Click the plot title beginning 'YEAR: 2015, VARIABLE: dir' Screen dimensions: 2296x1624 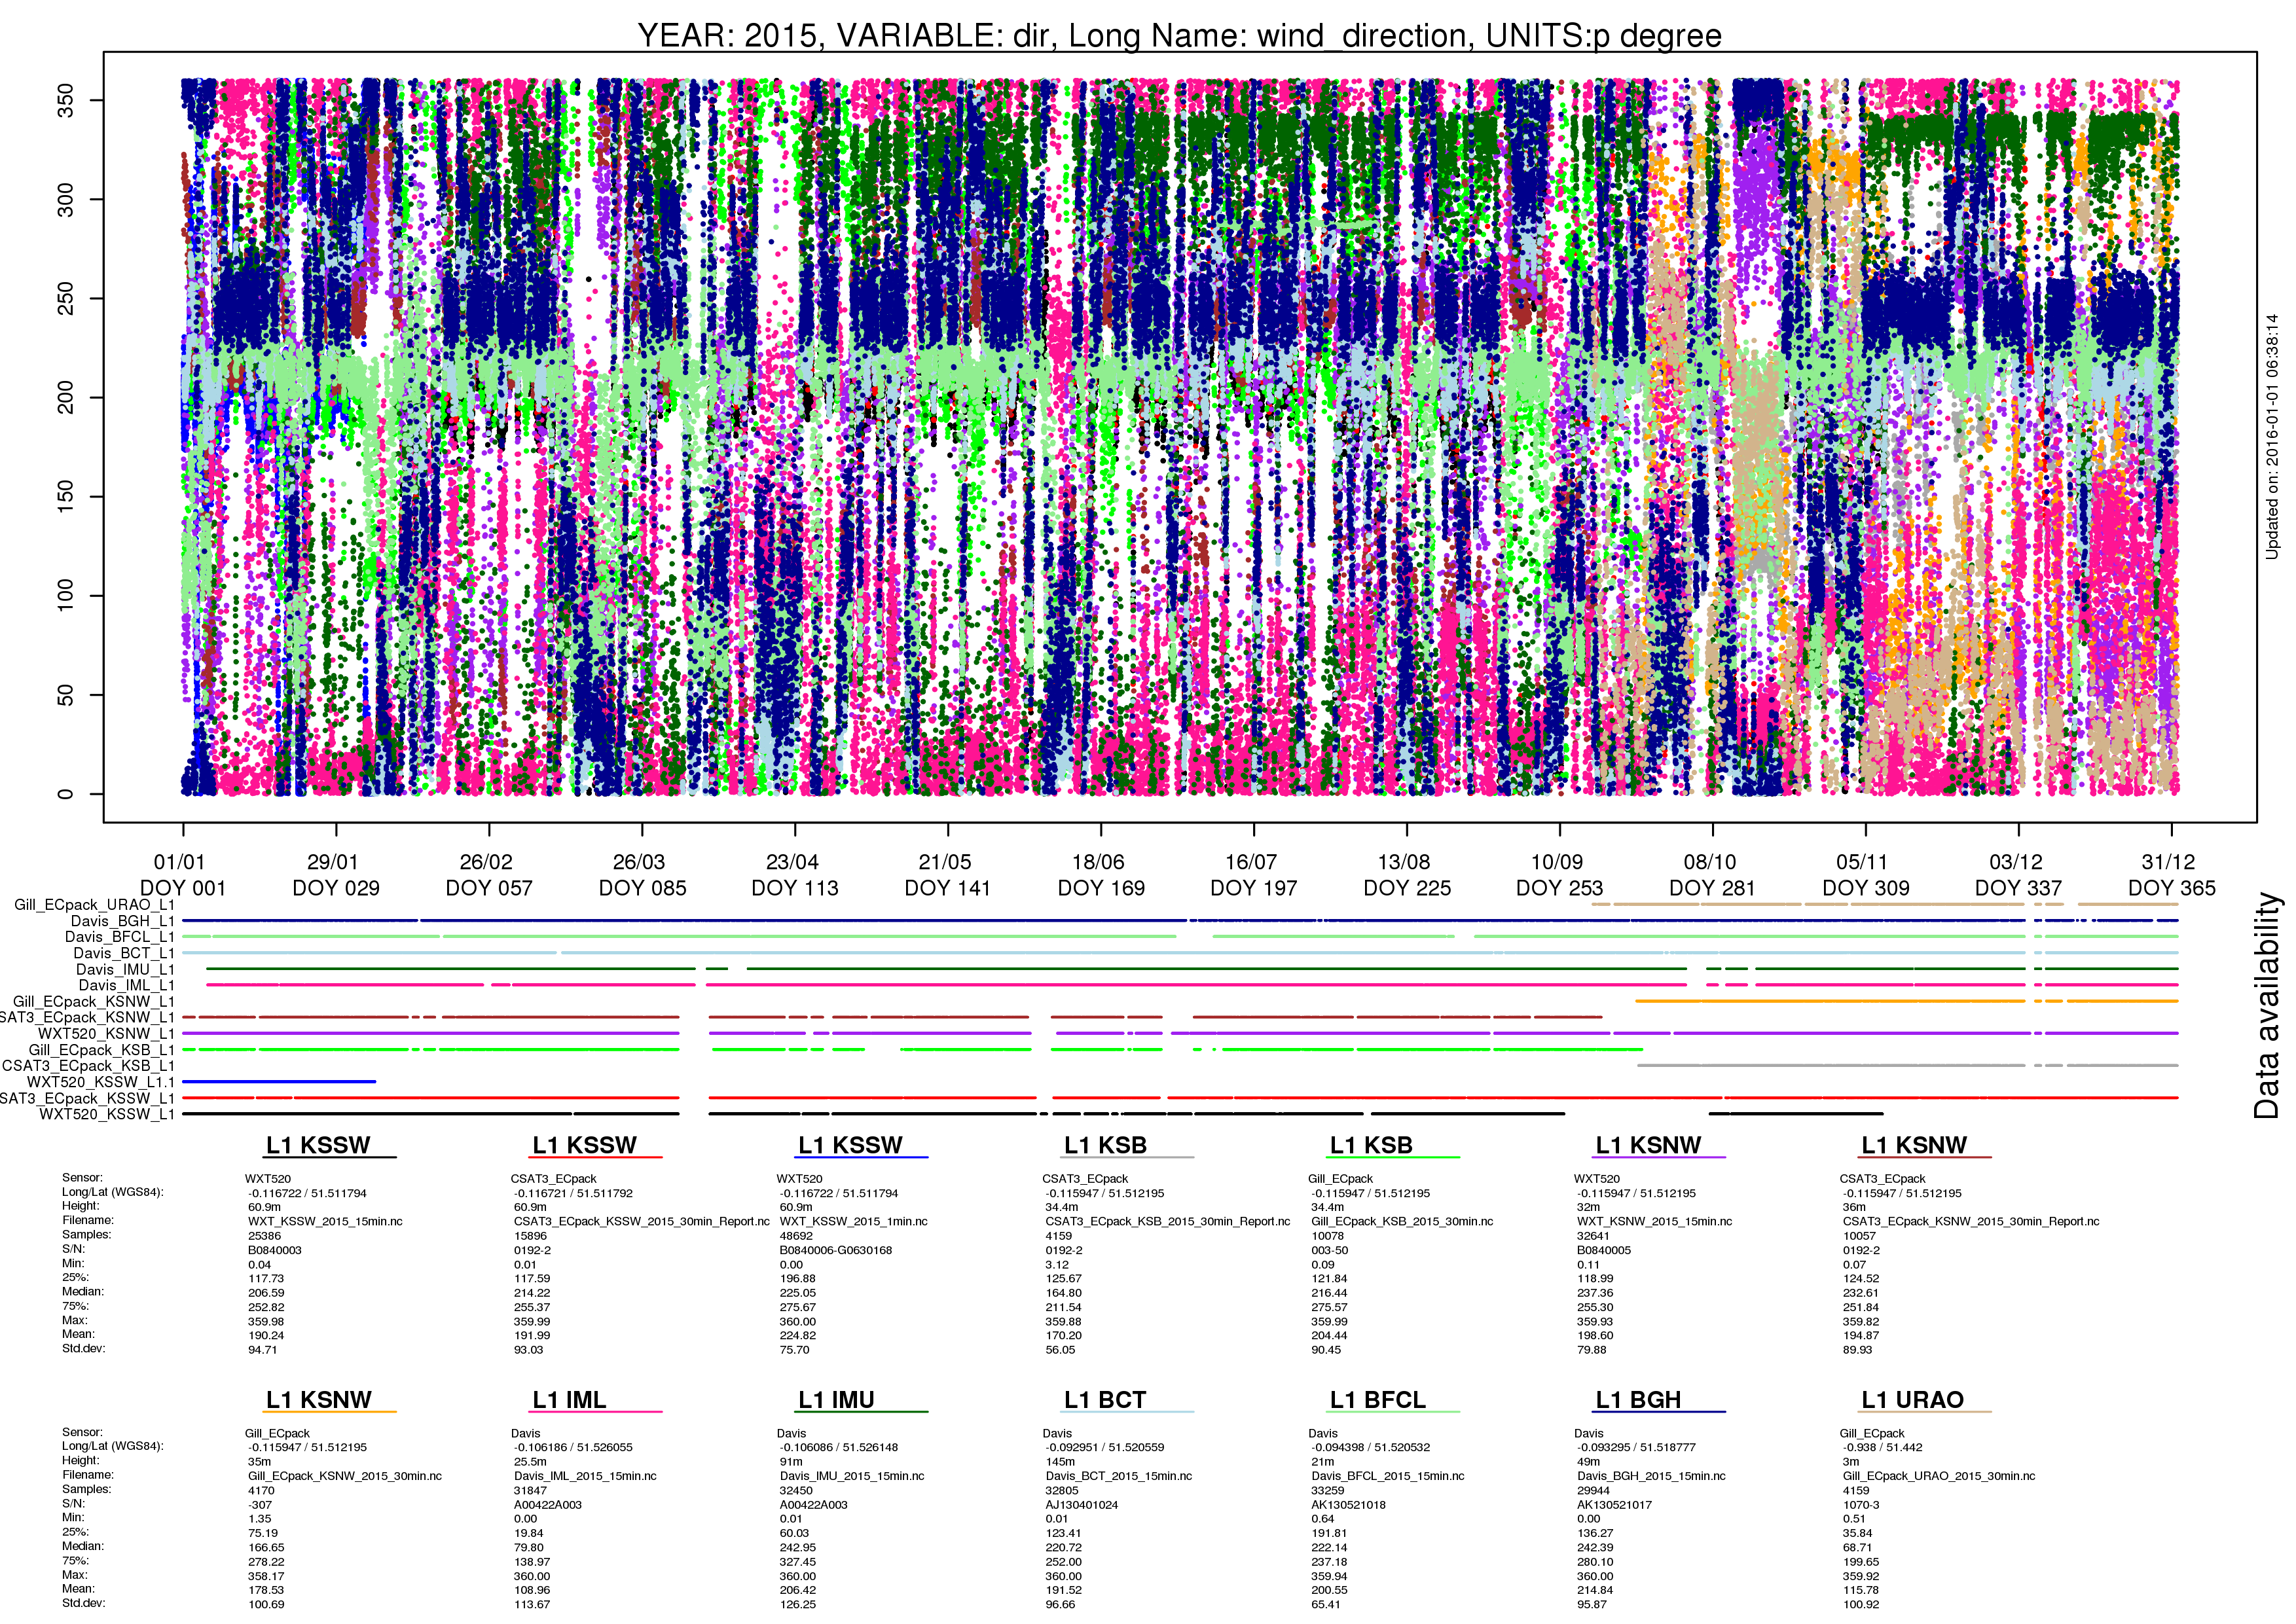(x=1179, y=36)
